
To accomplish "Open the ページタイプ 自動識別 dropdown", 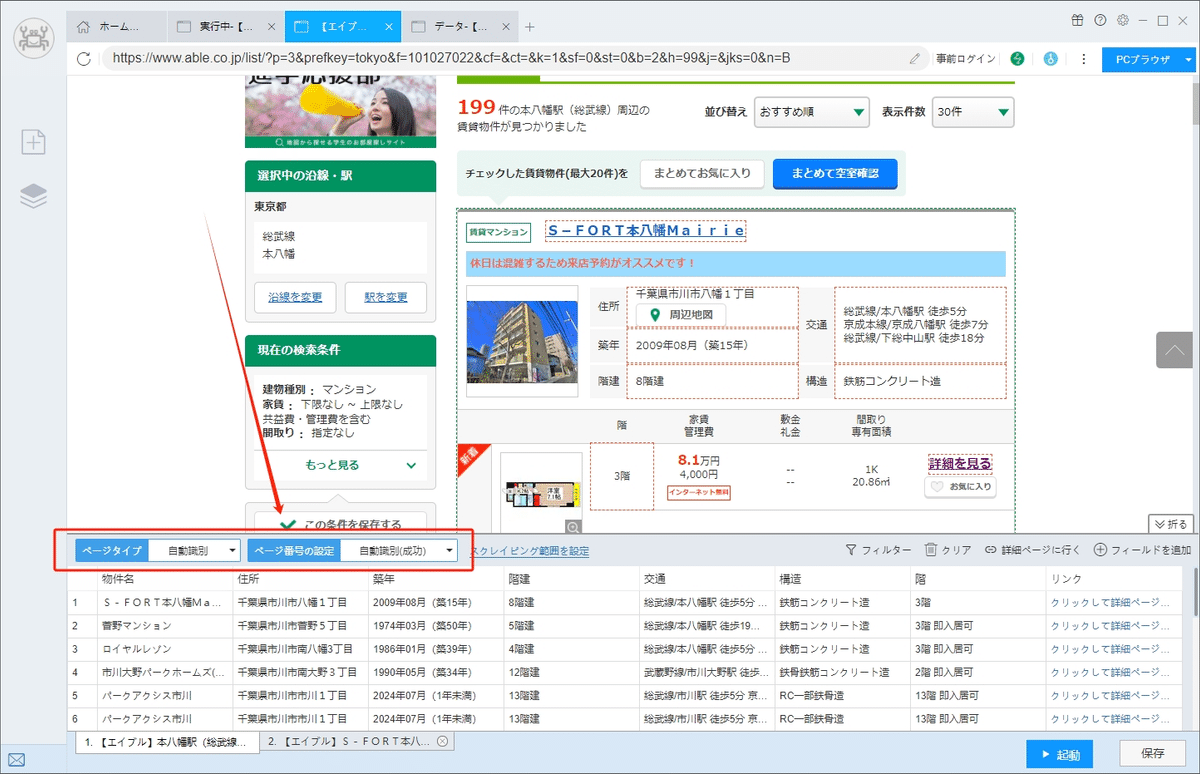I will tap(195, 550).
